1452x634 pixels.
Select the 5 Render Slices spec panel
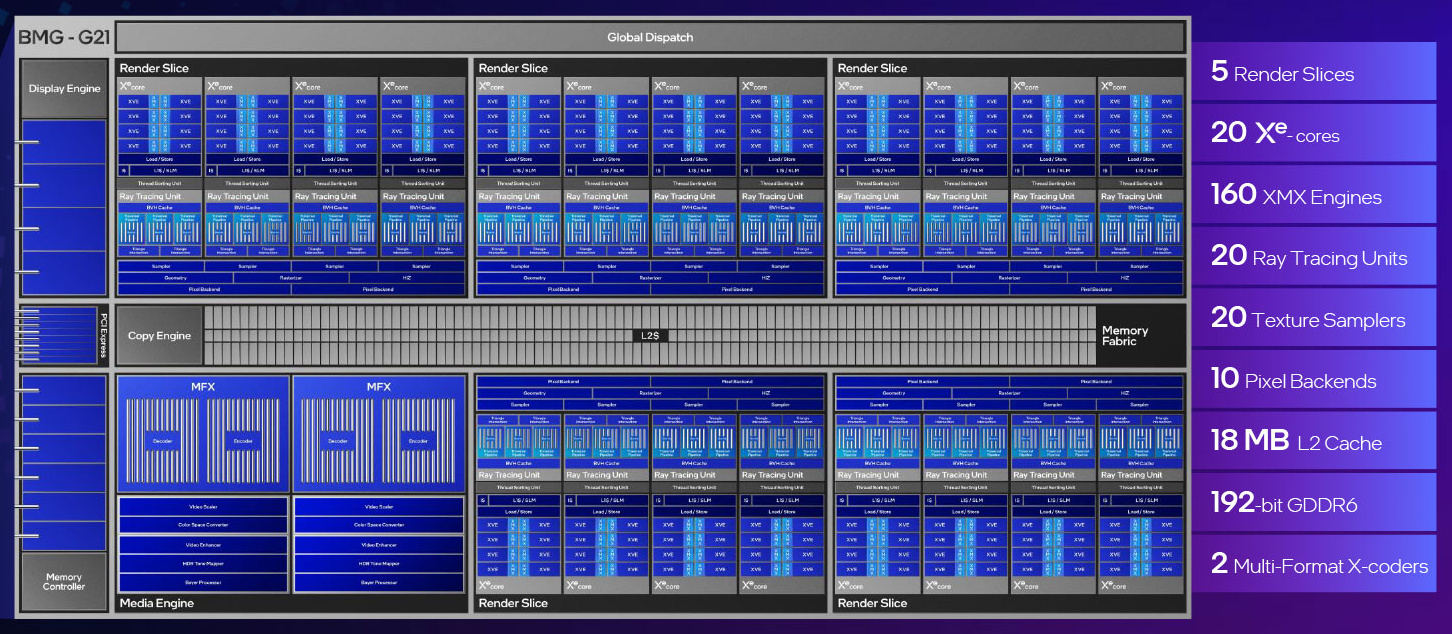[x=1314, y=72]
